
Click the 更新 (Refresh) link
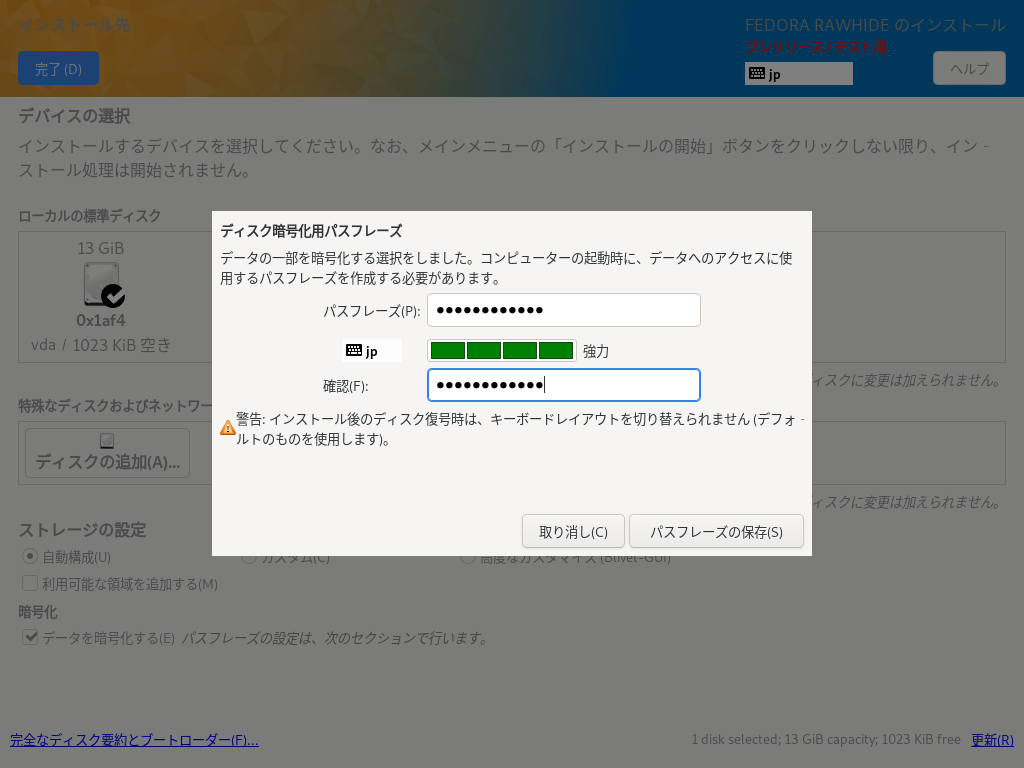[x=993, y=740]
